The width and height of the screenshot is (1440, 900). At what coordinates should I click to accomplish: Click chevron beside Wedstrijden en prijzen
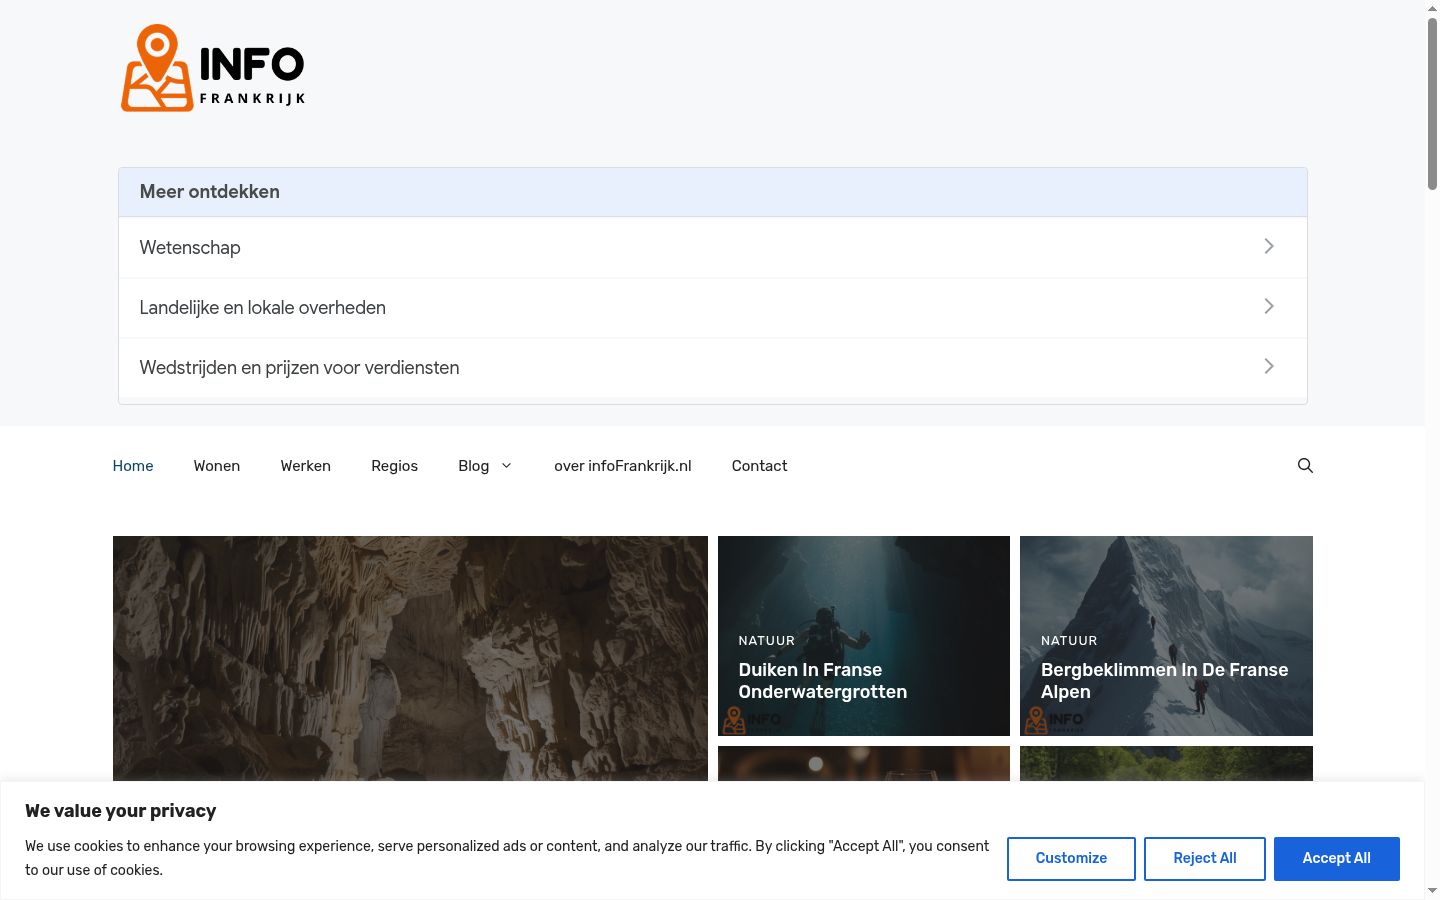click(x=1269, y=366)
